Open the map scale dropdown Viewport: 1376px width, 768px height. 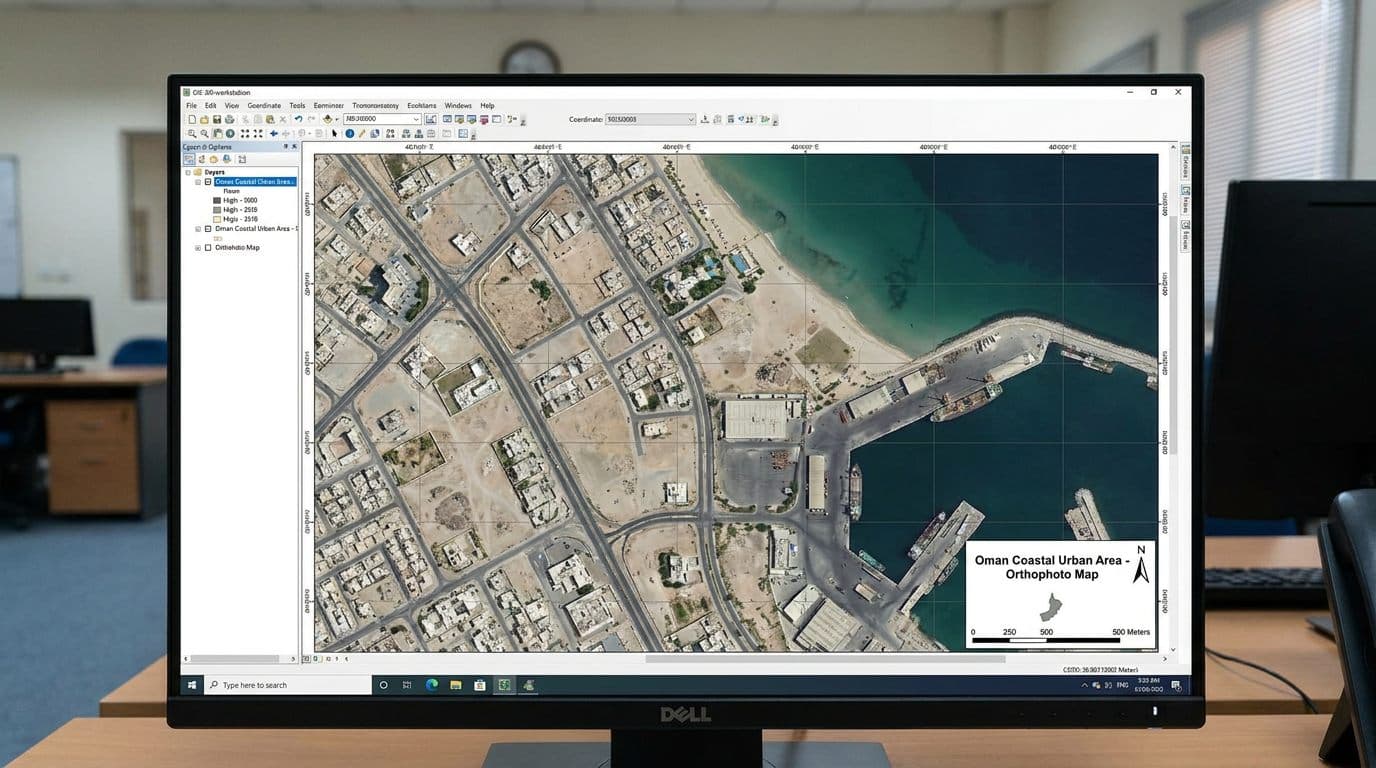(x=416, y=119)
